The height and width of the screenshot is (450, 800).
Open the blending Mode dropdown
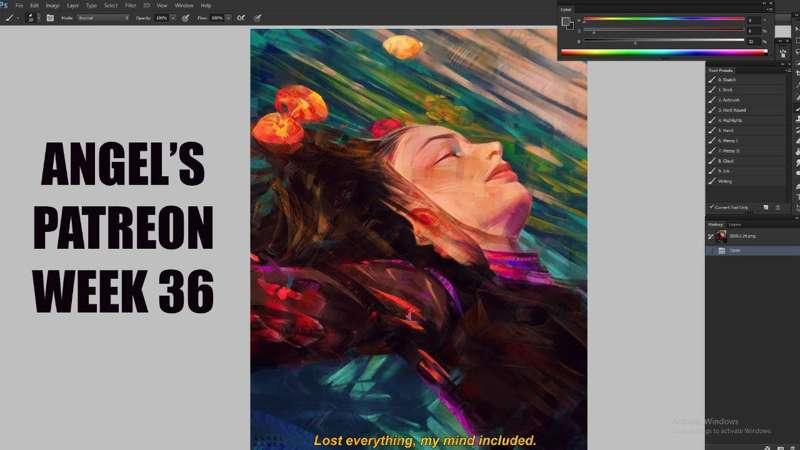104,18
